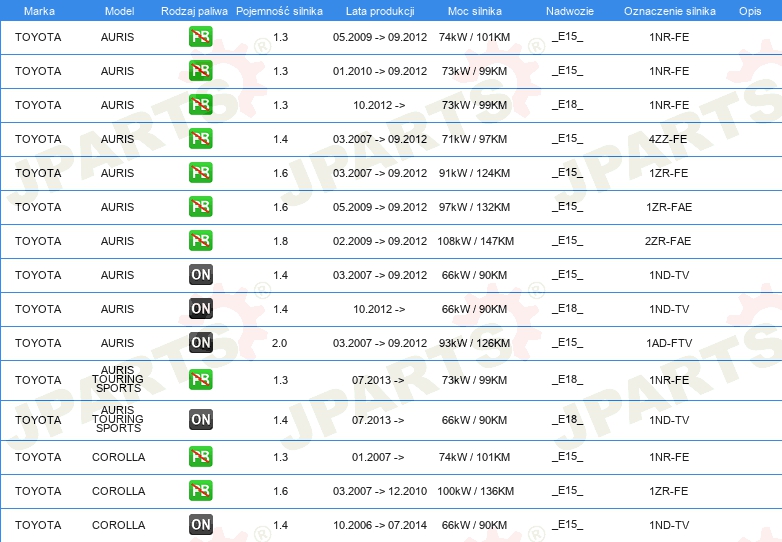Click AURIS TOURING SPORTS model in diesel row
The height and width of the screenshot is (542, 782).
pyautogui.click(x=118, y=419)
